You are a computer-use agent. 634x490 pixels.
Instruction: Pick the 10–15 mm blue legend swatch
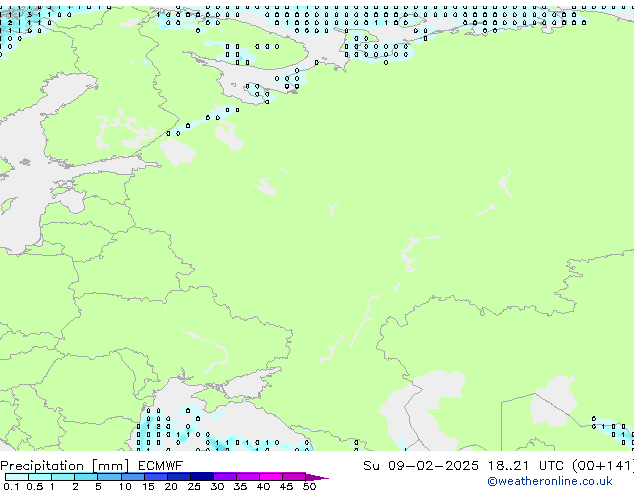(133, 477)
